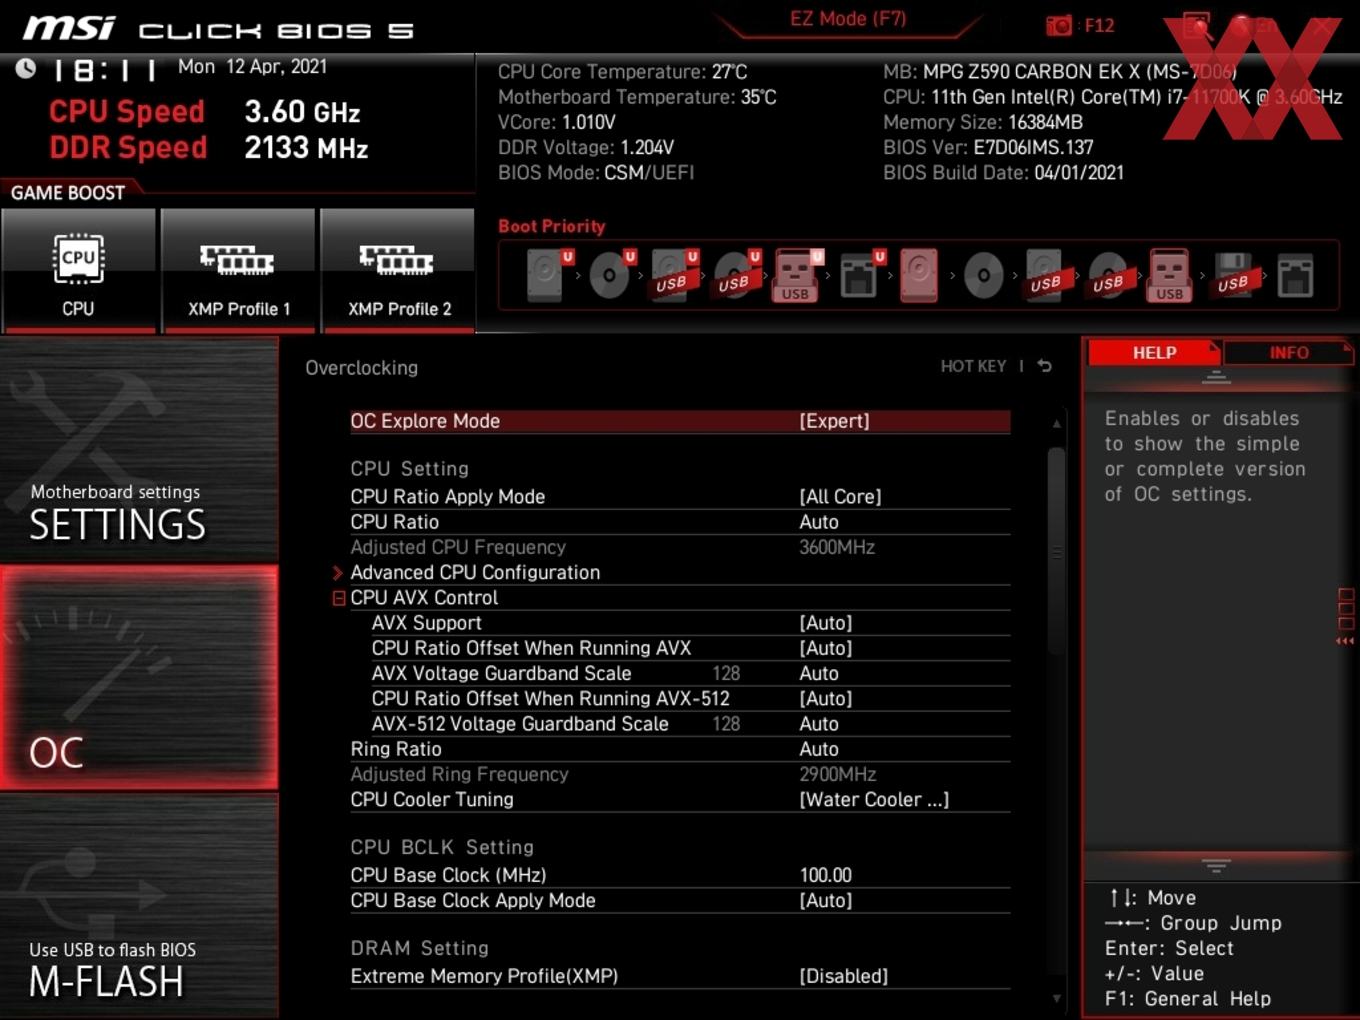Click the GAME BOOST header label
1360x1020 pixels.
click(68, 192)
